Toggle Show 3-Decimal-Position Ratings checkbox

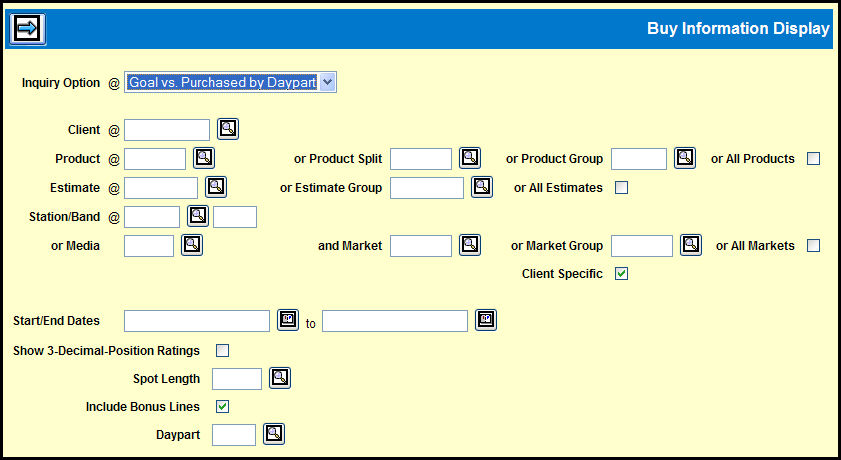point(222,350)
